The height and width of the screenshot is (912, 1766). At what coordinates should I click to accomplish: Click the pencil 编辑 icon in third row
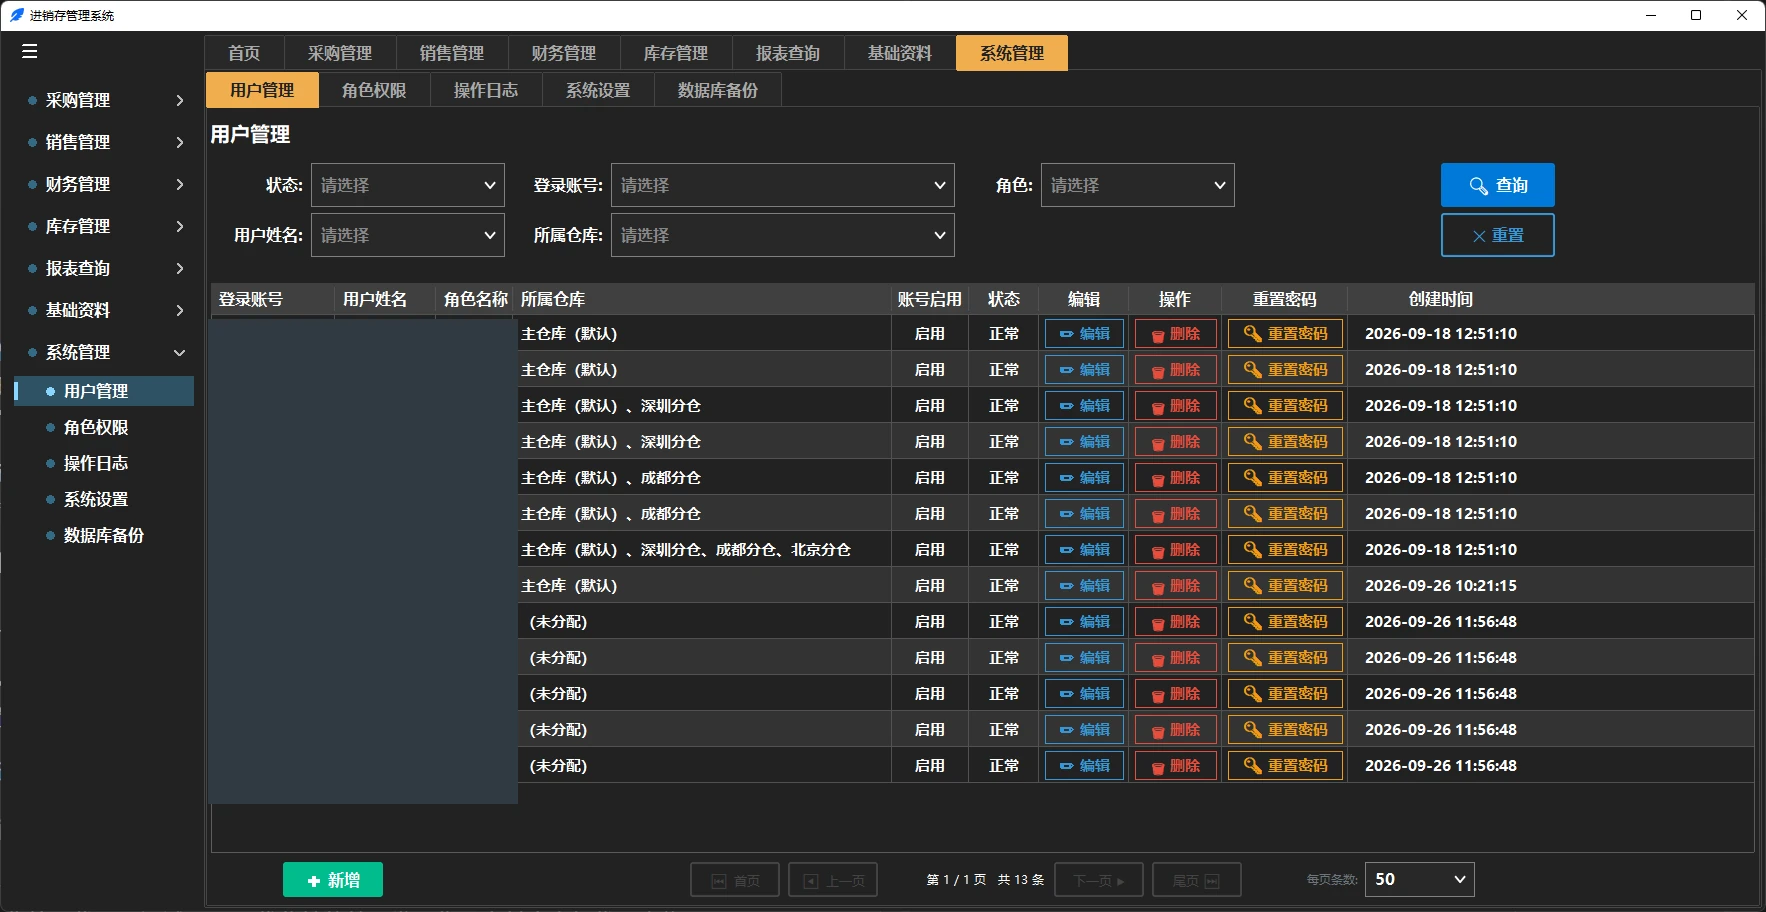click(x=1084, y=406)
